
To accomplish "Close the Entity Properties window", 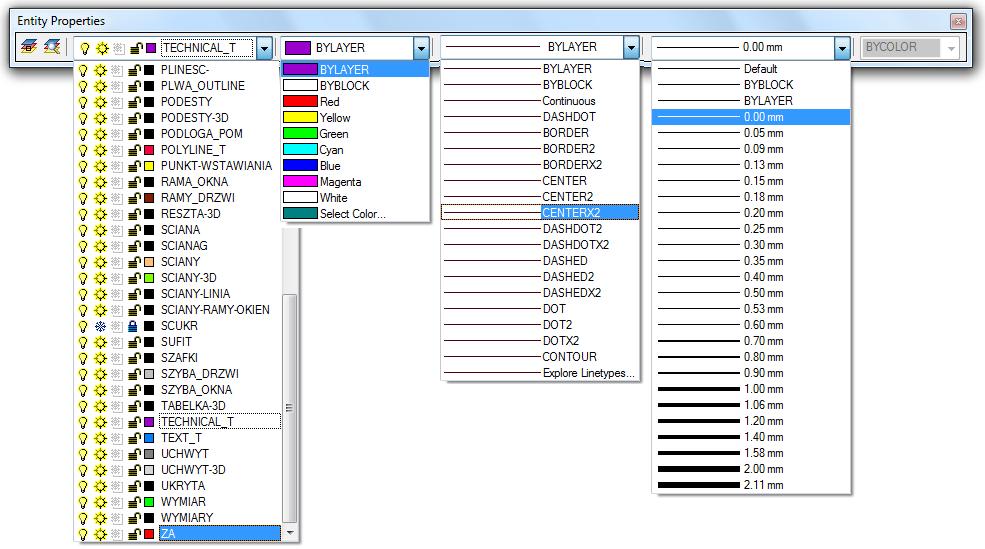I will [958, 21].
